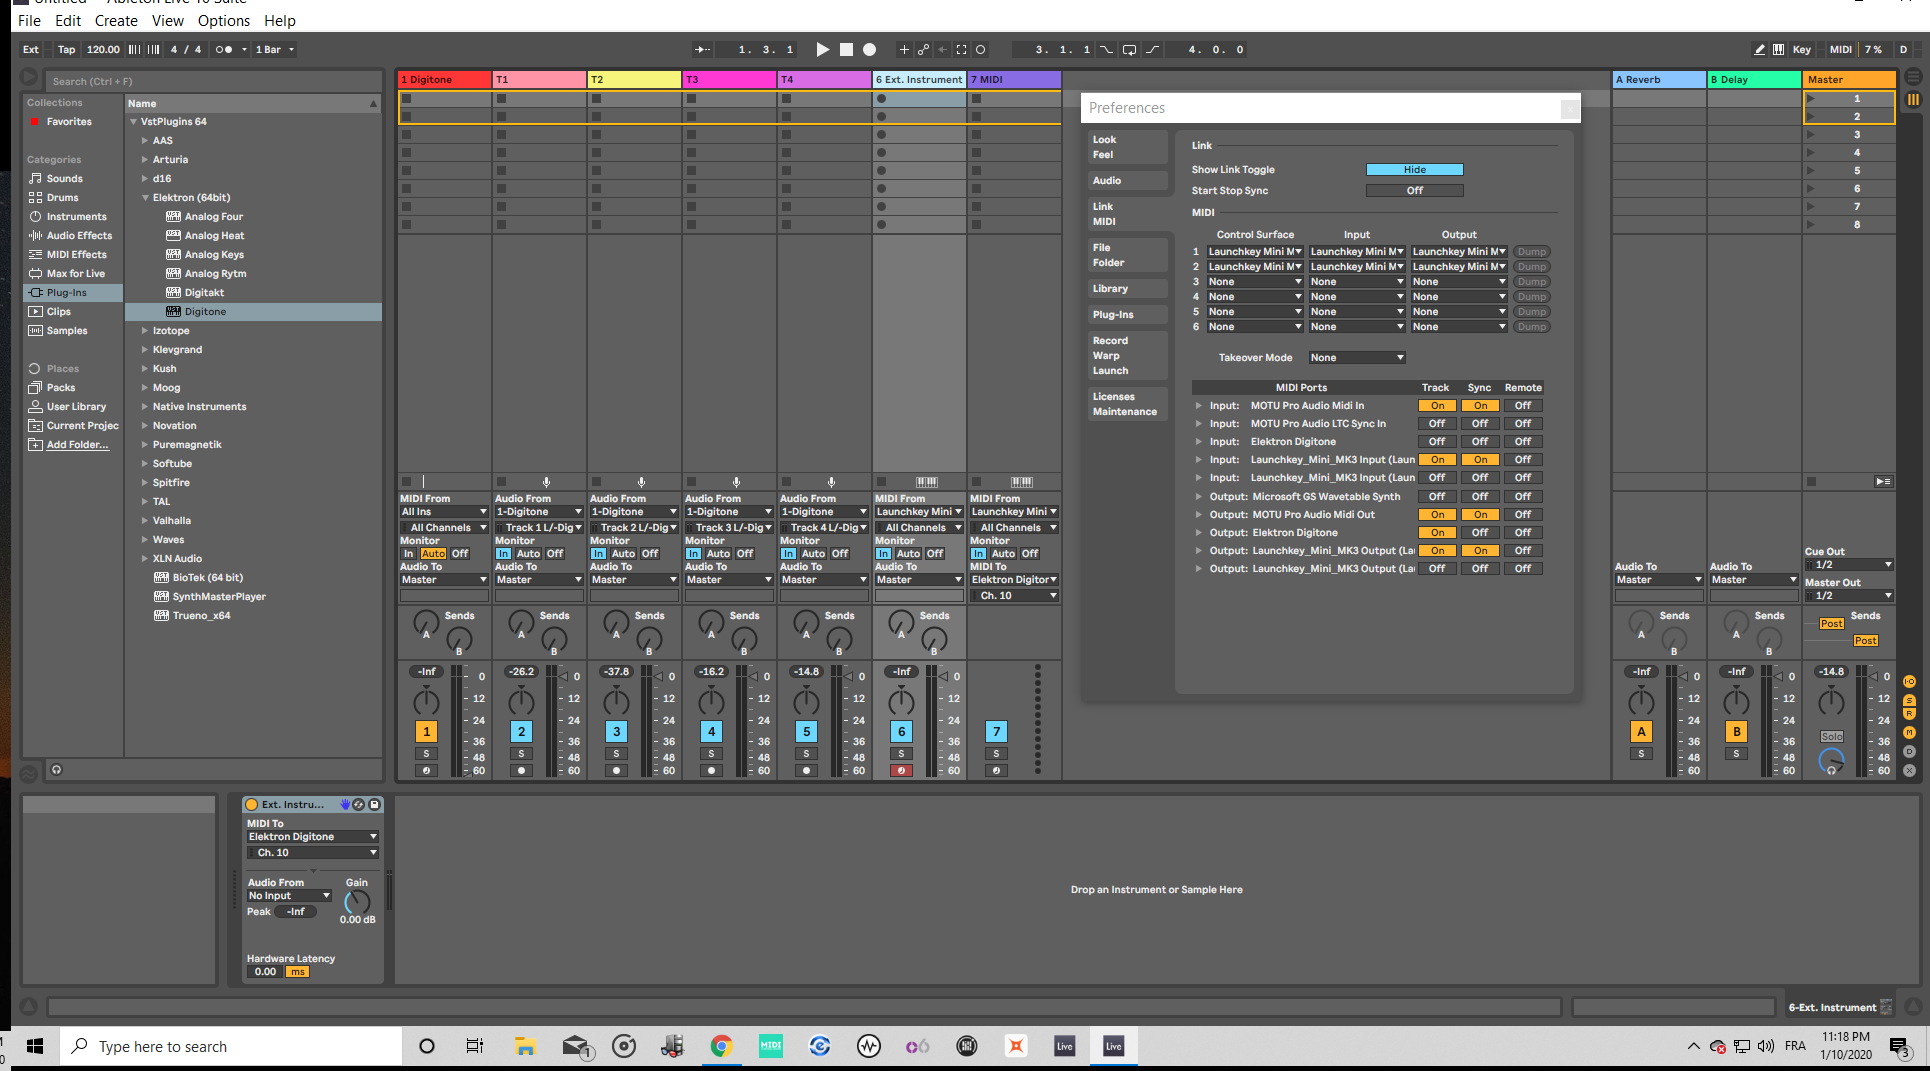Image resolution: width=1930 pixels, height=1071 pixels.
Task: Click the Arrangement Record button
Action: [x=870, y=49]
